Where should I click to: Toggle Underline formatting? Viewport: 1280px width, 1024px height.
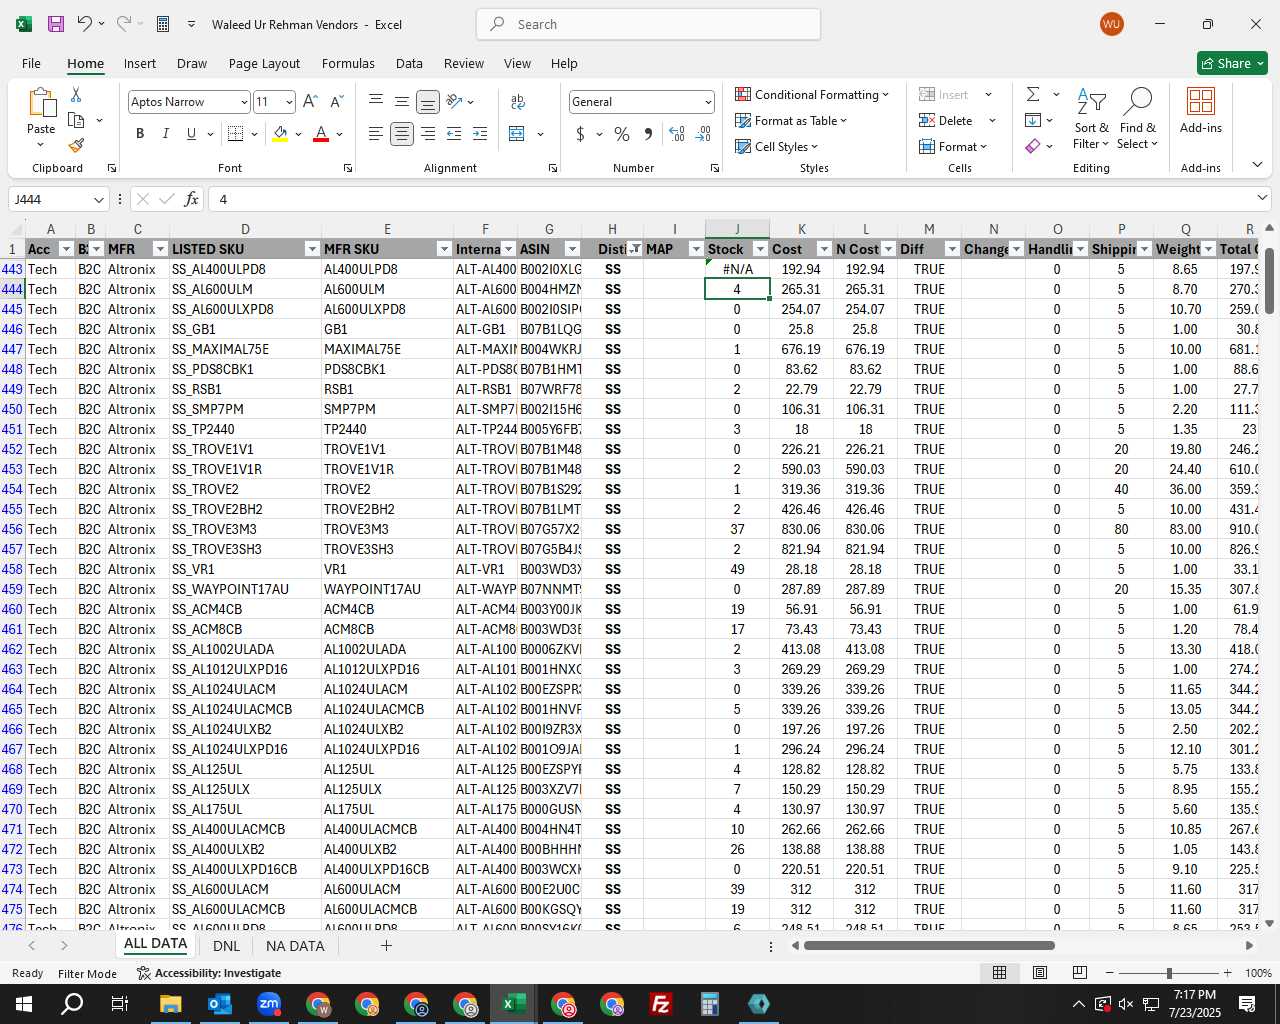(191, 134)
